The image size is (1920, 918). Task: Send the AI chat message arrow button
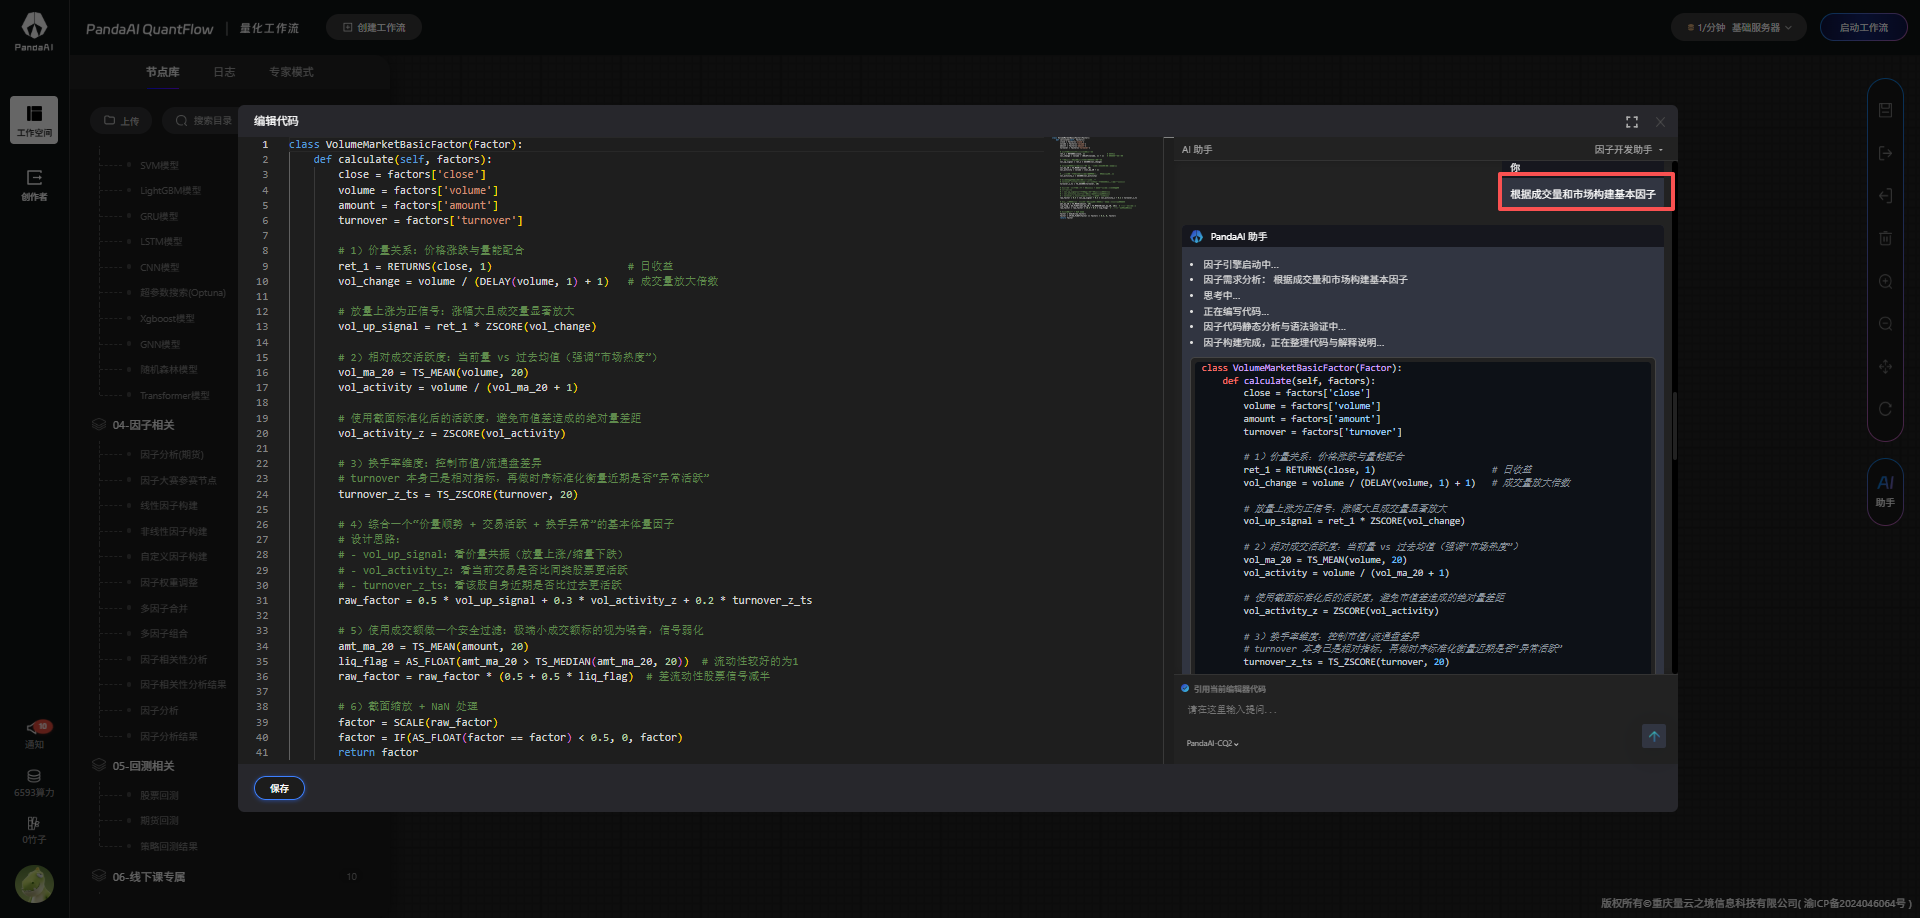(x=1654, y=736)
